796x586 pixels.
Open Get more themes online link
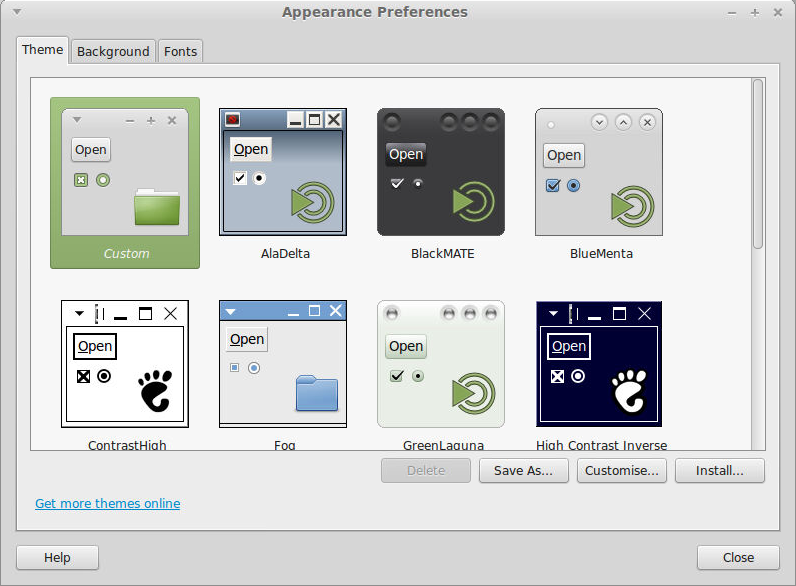click(x=108, y=503)
